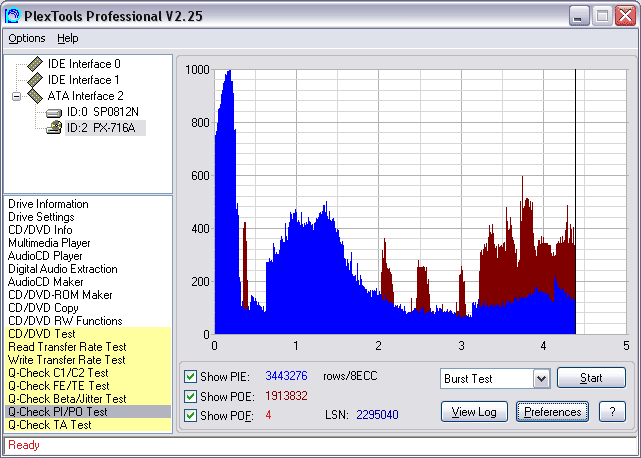Select Write Transfer Rate Test
The image size is (641, 458).
67,360
